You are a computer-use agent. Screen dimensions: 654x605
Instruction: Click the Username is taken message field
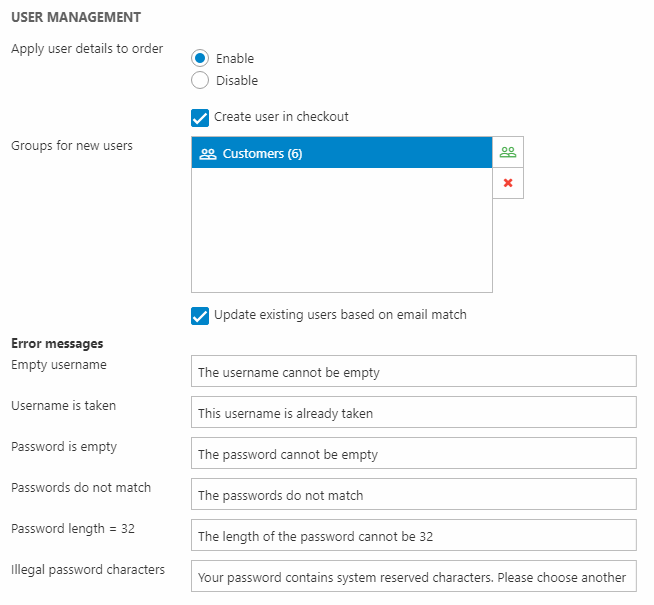413,413
